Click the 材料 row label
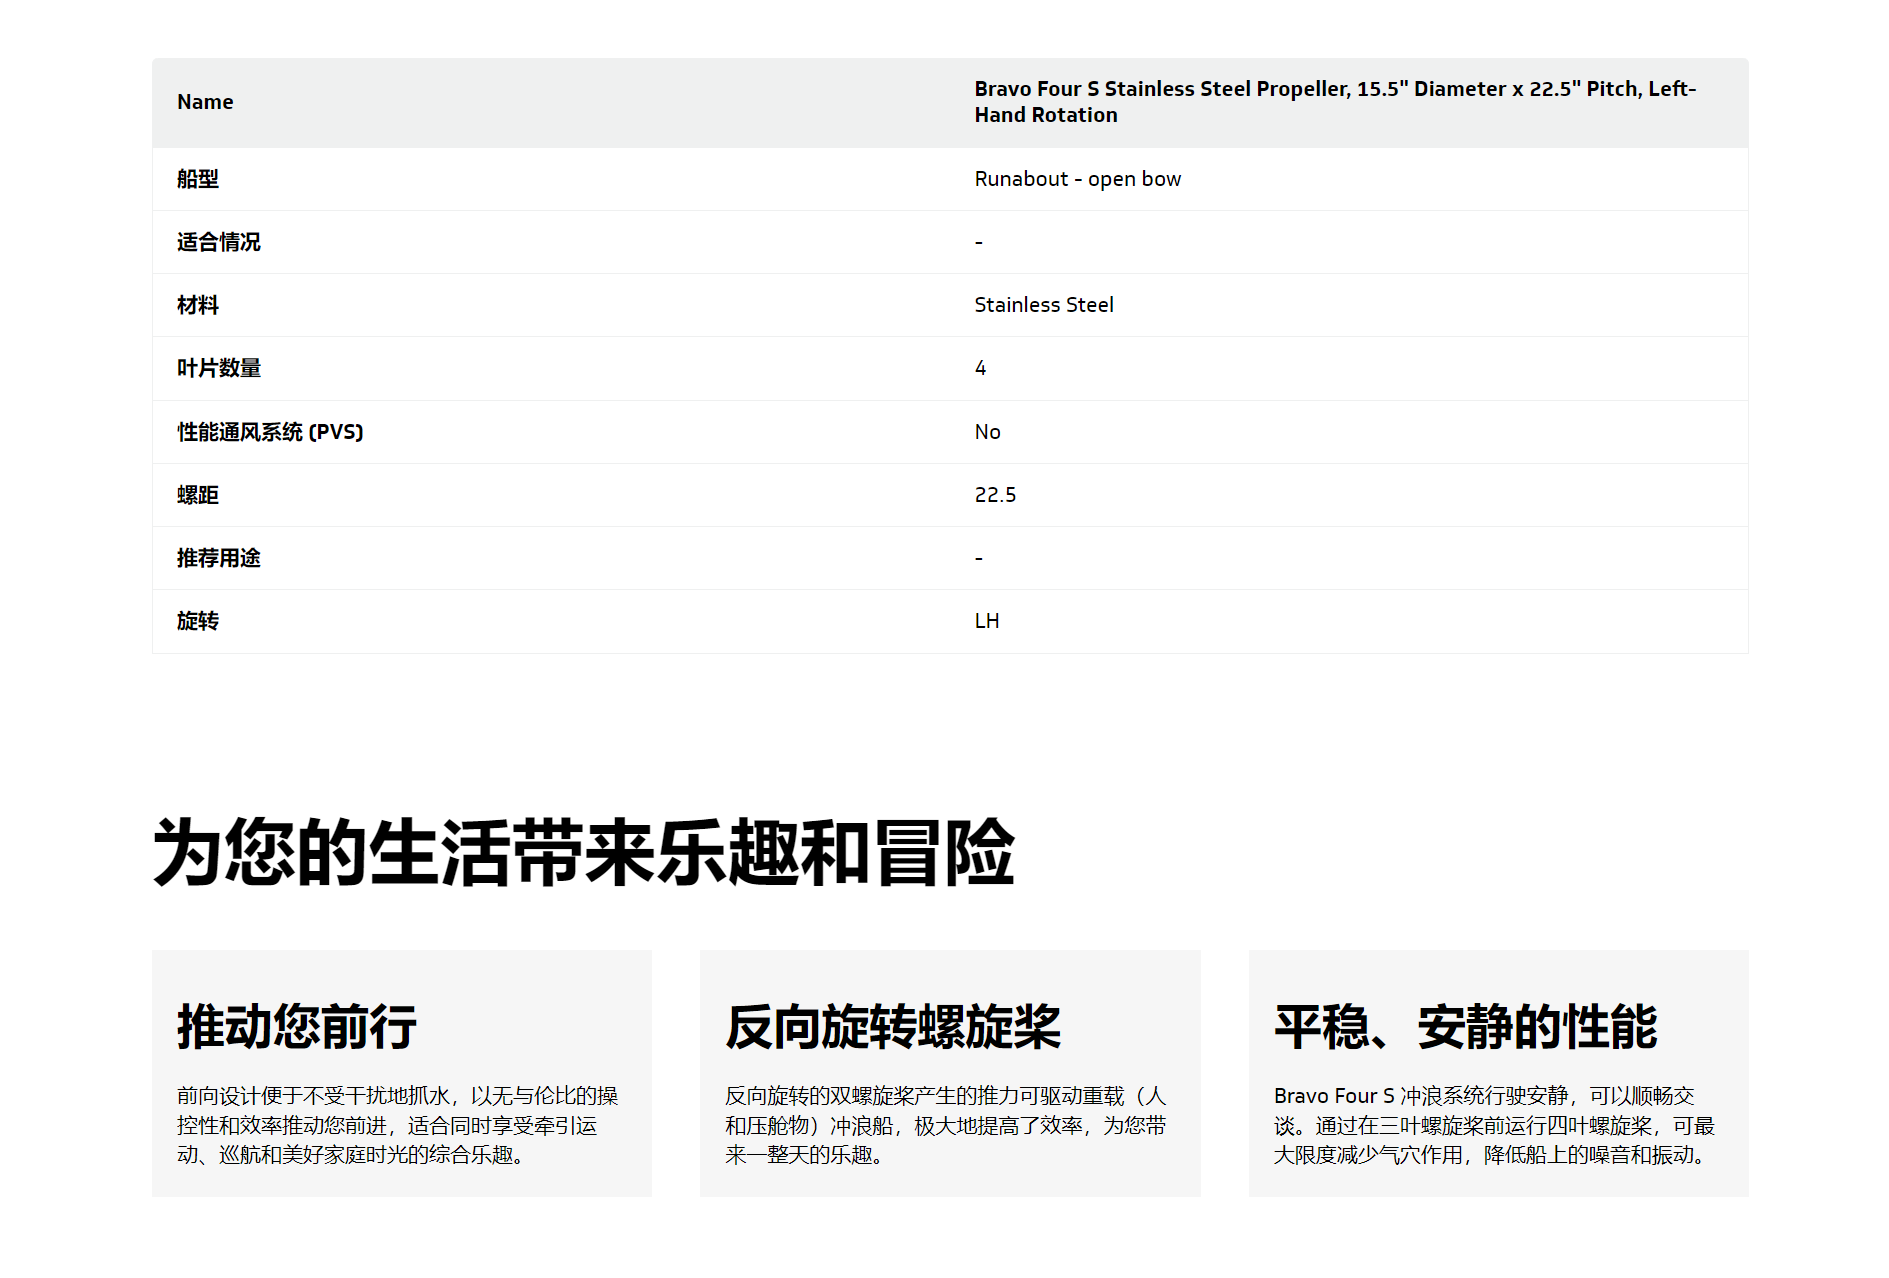1889x1278 pixels. (198, 305)
